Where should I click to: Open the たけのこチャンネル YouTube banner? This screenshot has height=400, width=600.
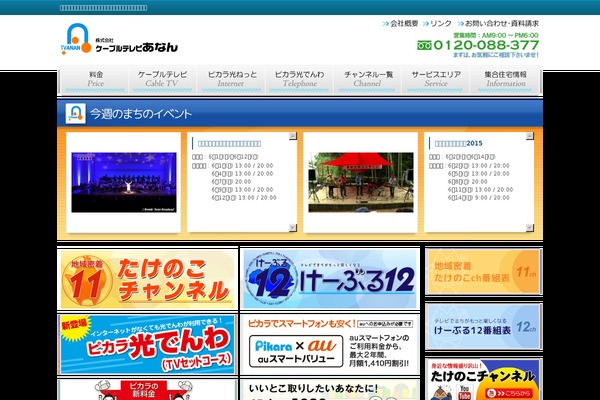point(484,379)
